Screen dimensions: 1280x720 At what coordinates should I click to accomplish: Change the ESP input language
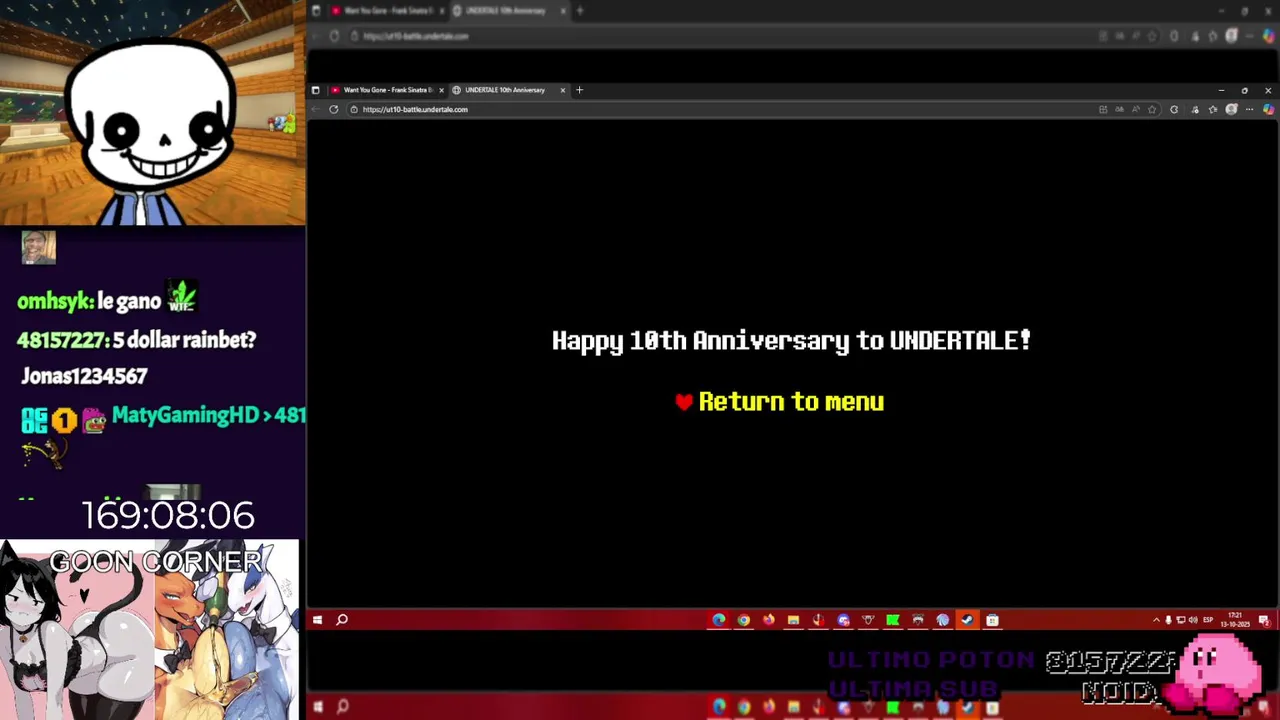pyautogui.click(x=1208, y=620)
